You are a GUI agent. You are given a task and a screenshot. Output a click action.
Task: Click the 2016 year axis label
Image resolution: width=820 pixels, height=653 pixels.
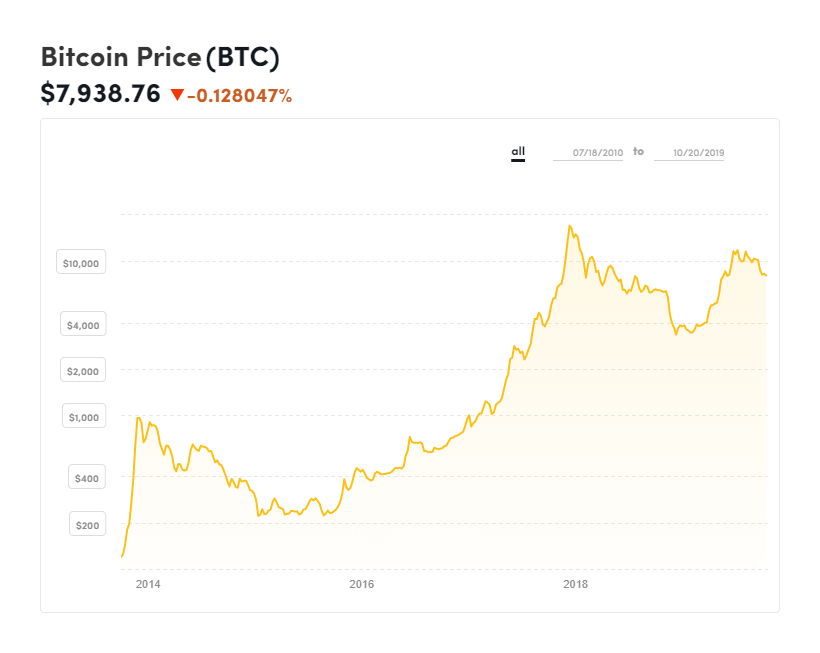tap(361, 584)
